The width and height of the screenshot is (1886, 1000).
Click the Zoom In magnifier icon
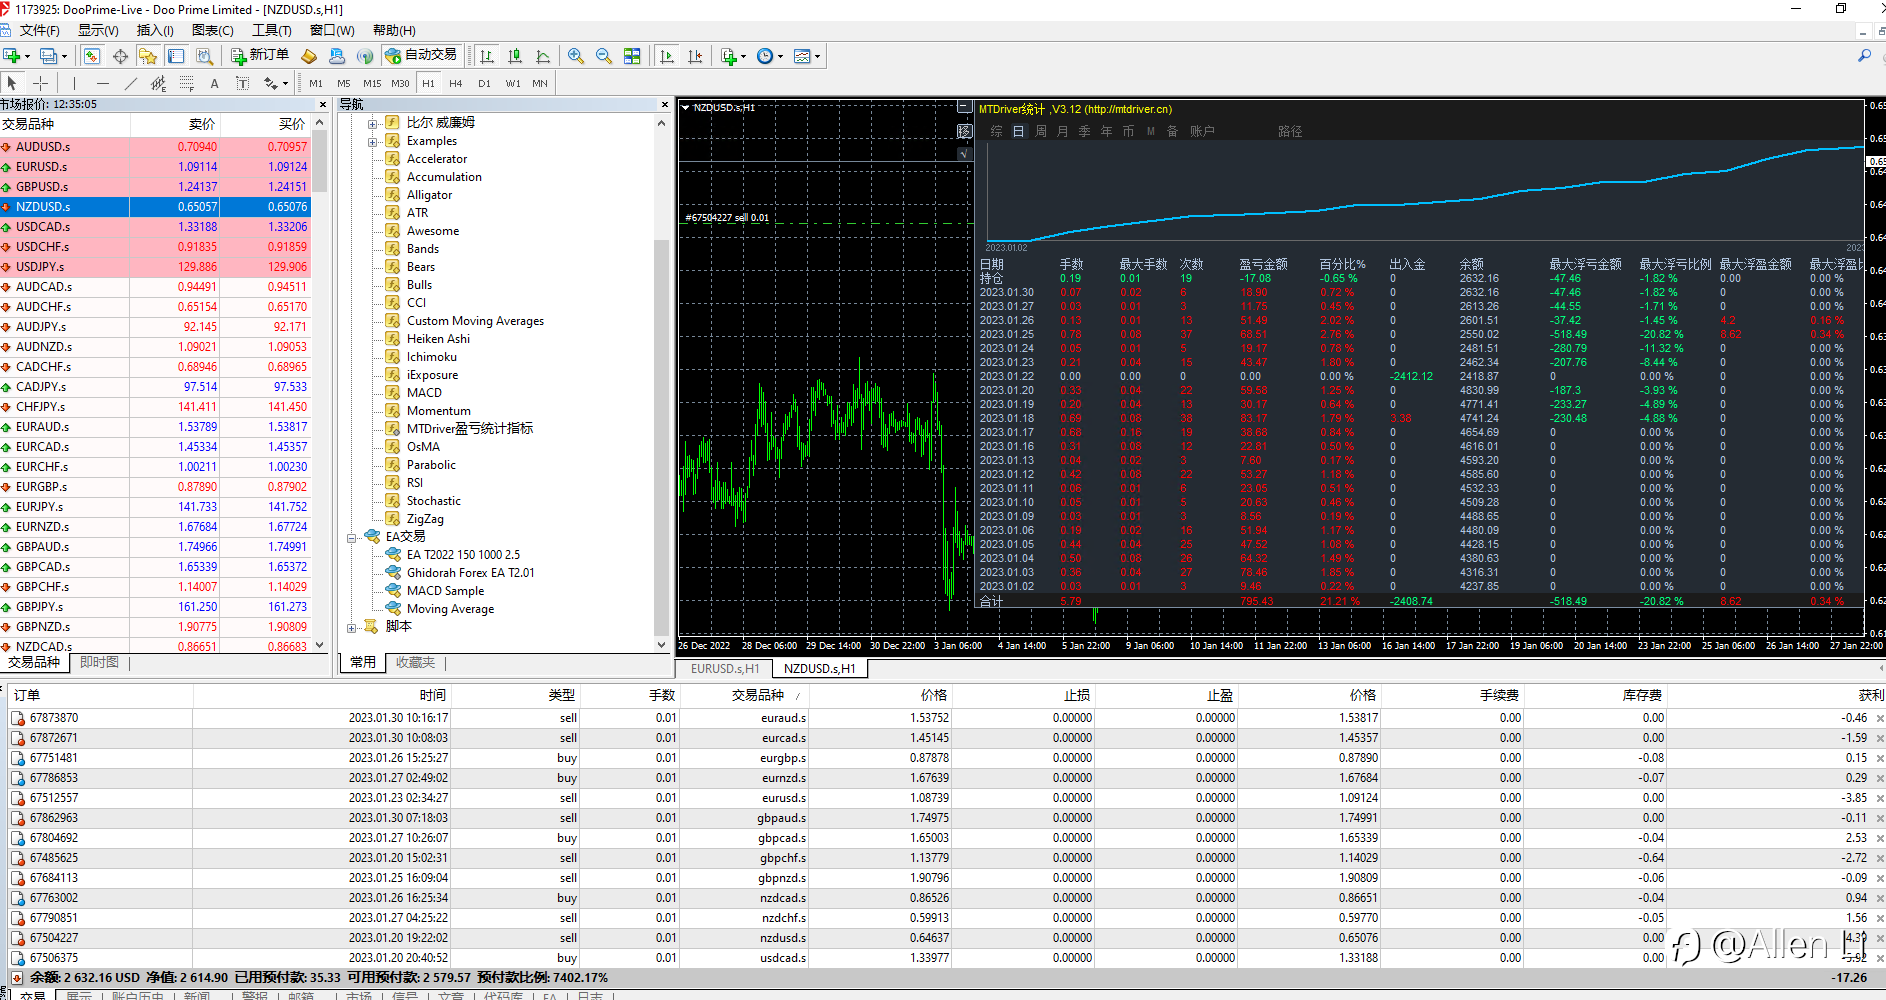tap(576, 56)
